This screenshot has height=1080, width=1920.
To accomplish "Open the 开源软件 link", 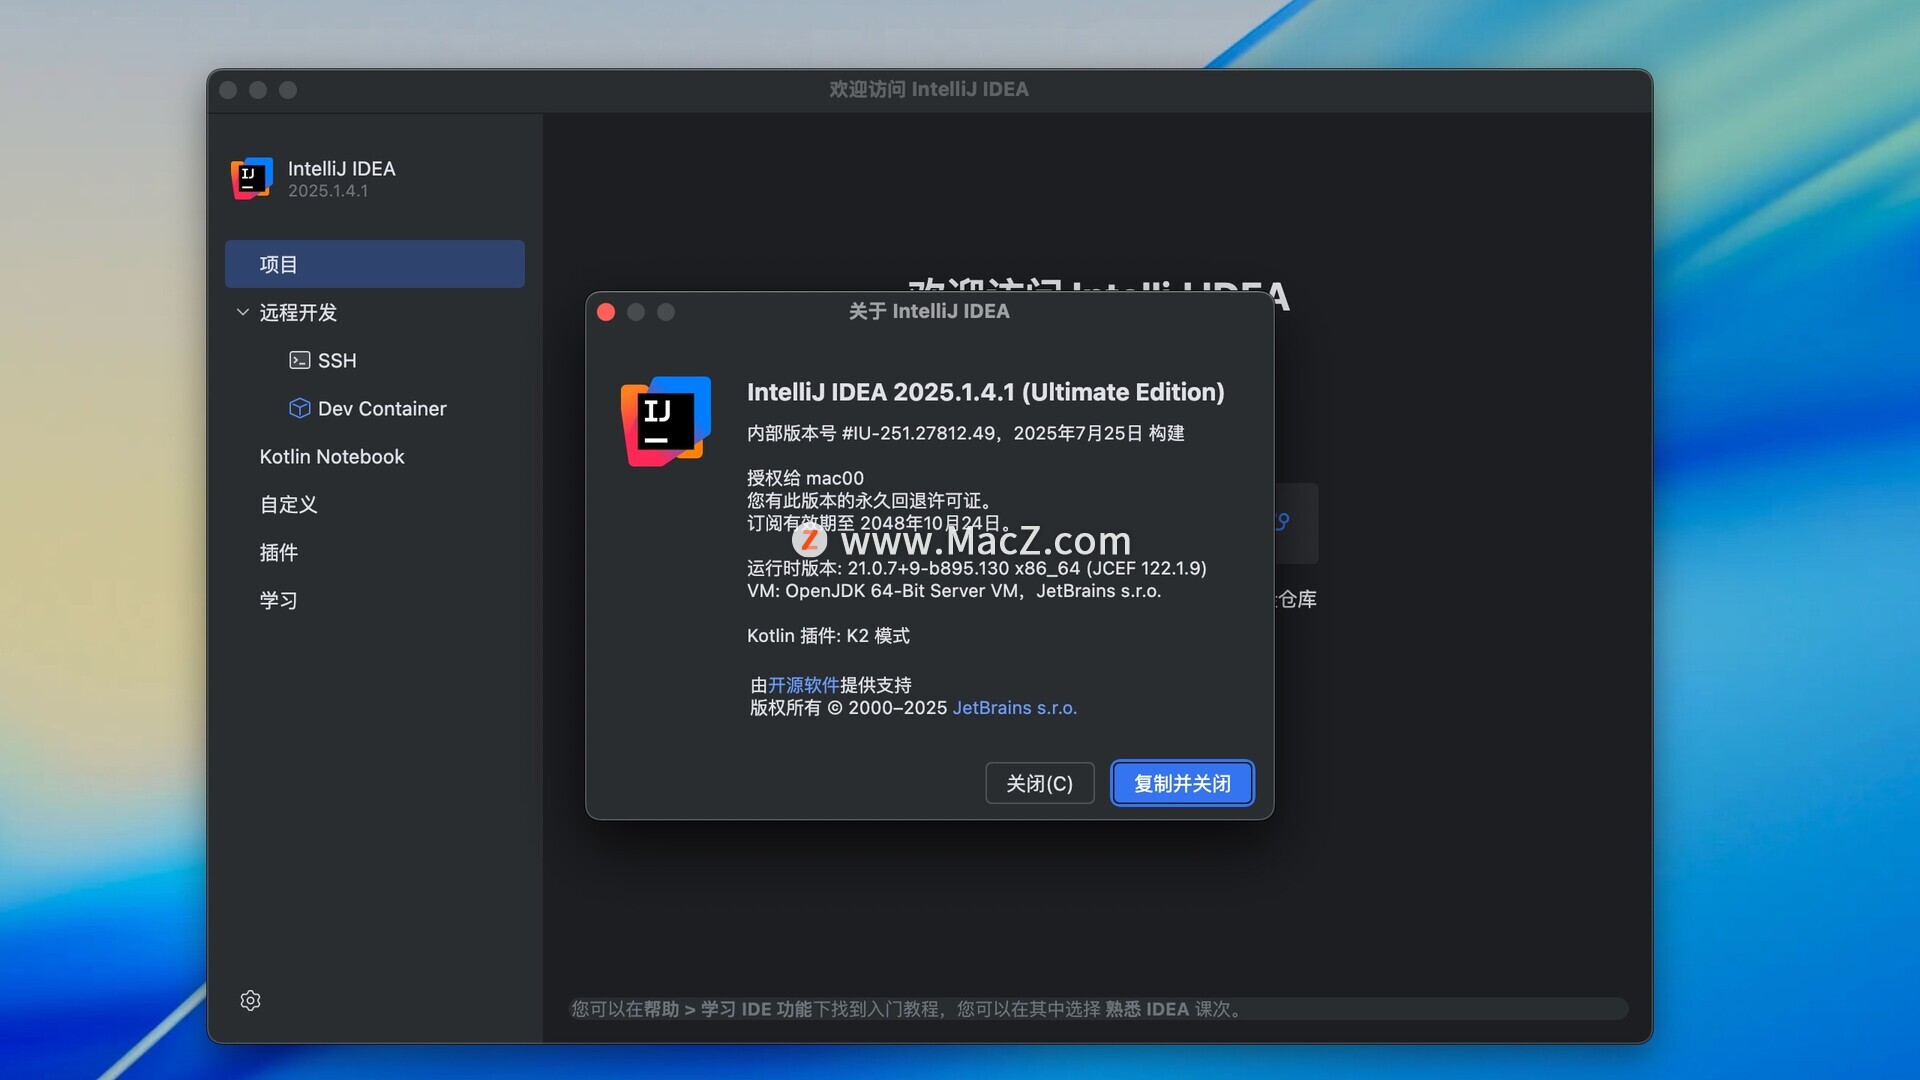I will tap(803, 685).
